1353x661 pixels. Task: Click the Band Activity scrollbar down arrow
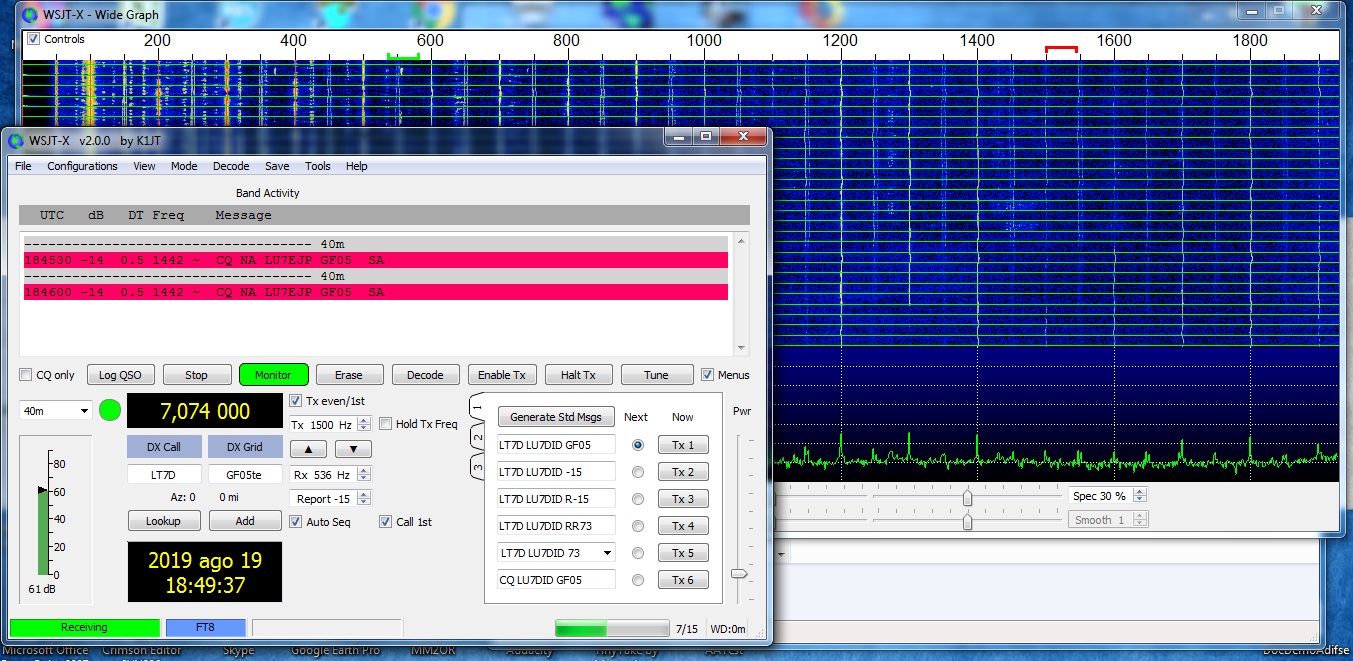(x=741, y=348)
